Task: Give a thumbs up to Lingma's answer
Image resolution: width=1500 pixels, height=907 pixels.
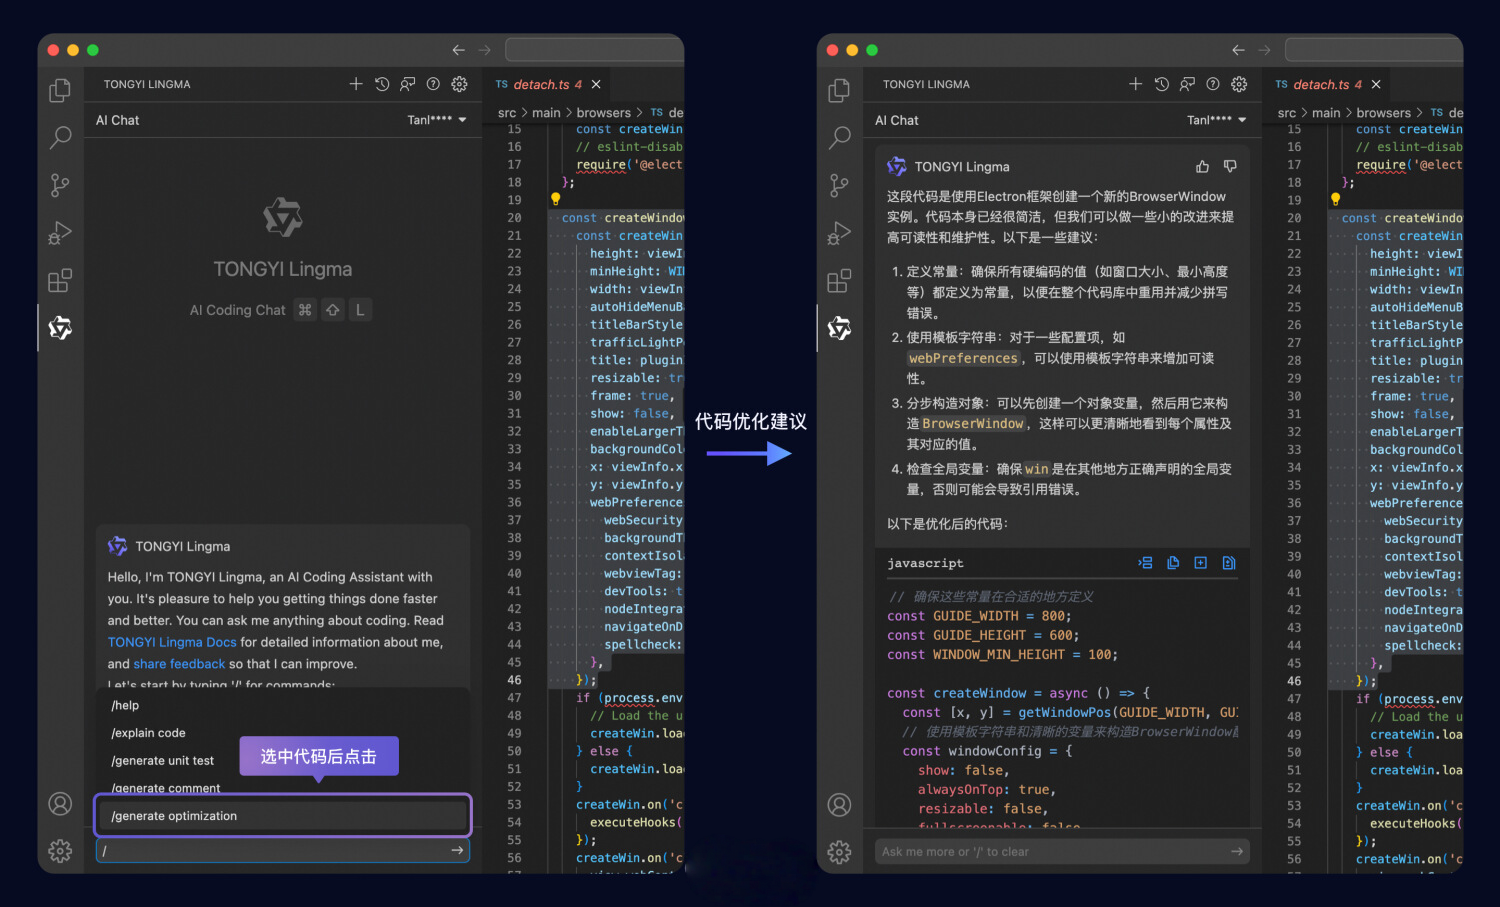Action: point(1203,165)
